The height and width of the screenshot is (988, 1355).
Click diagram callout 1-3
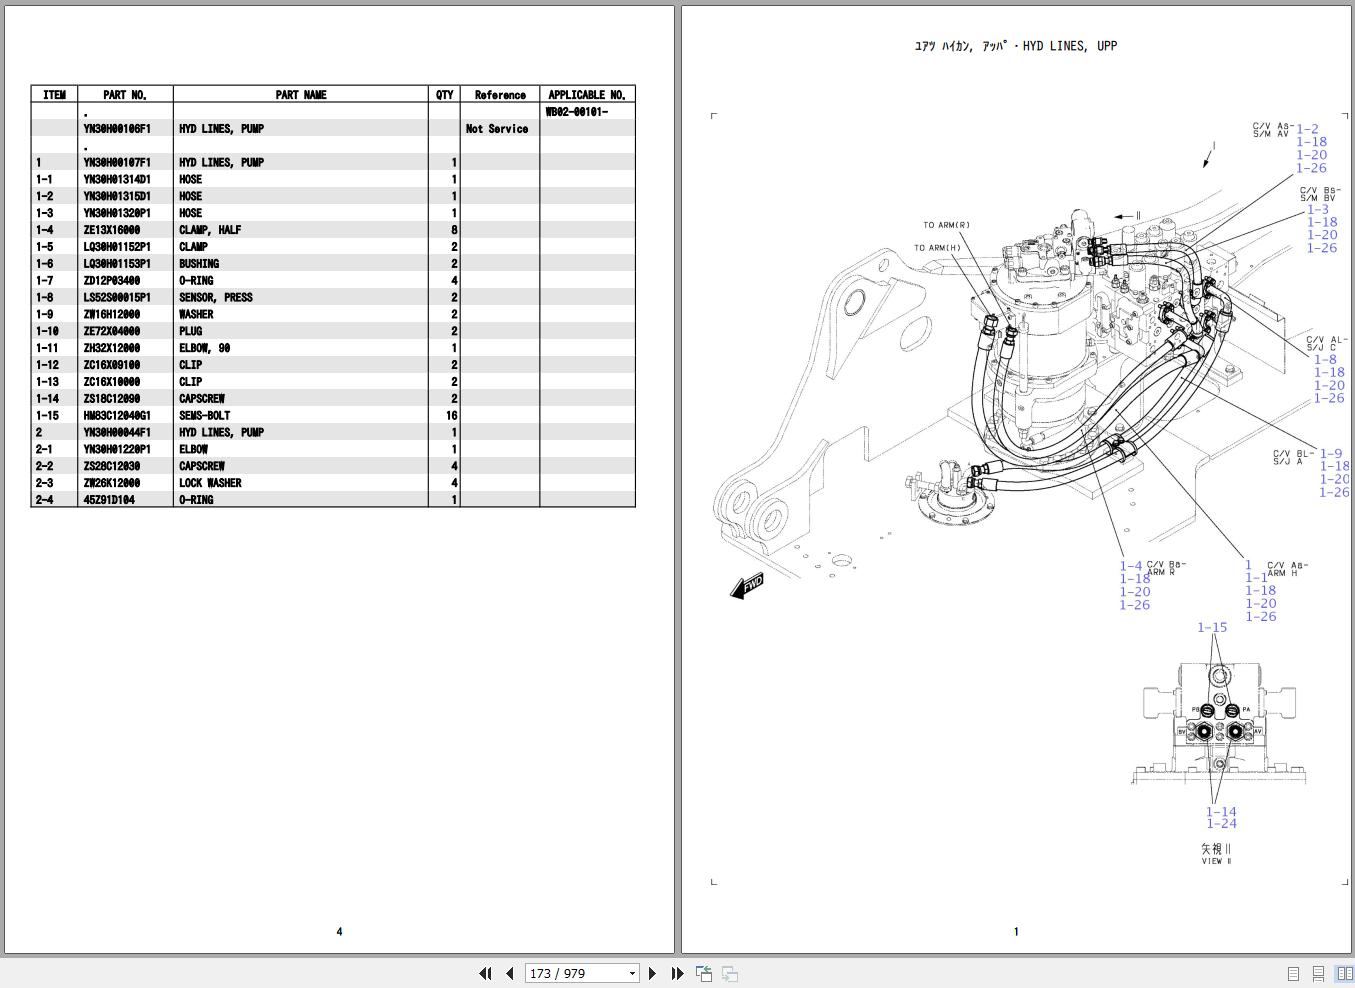click(1318, 209)
